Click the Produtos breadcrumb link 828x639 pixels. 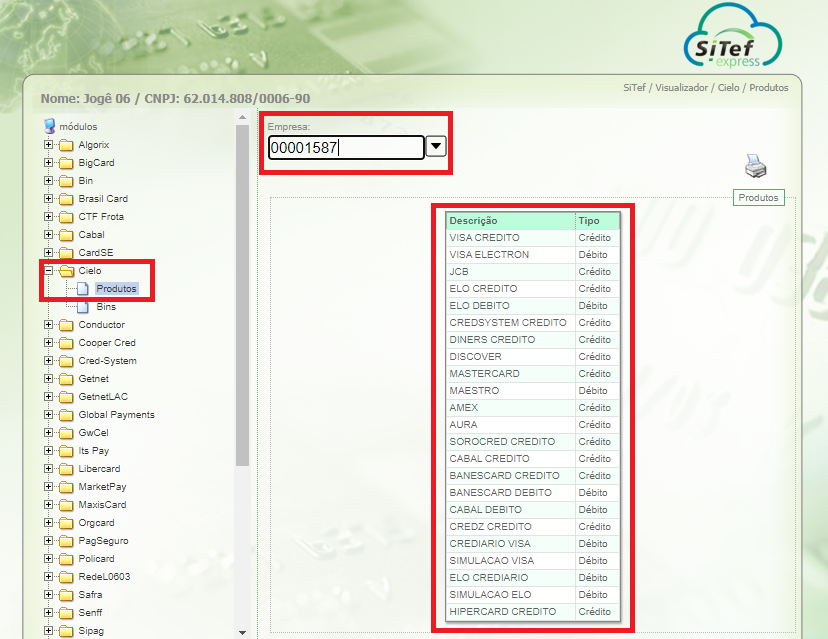768,88
